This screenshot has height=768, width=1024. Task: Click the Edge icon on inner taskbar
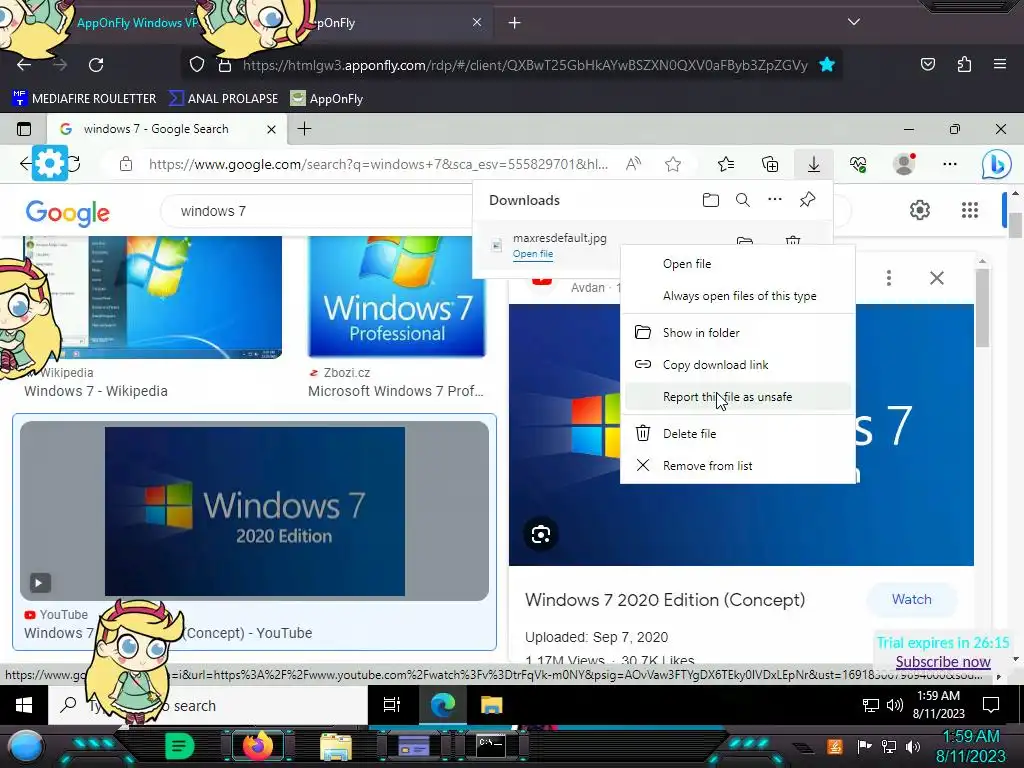(x=443, y=705)
